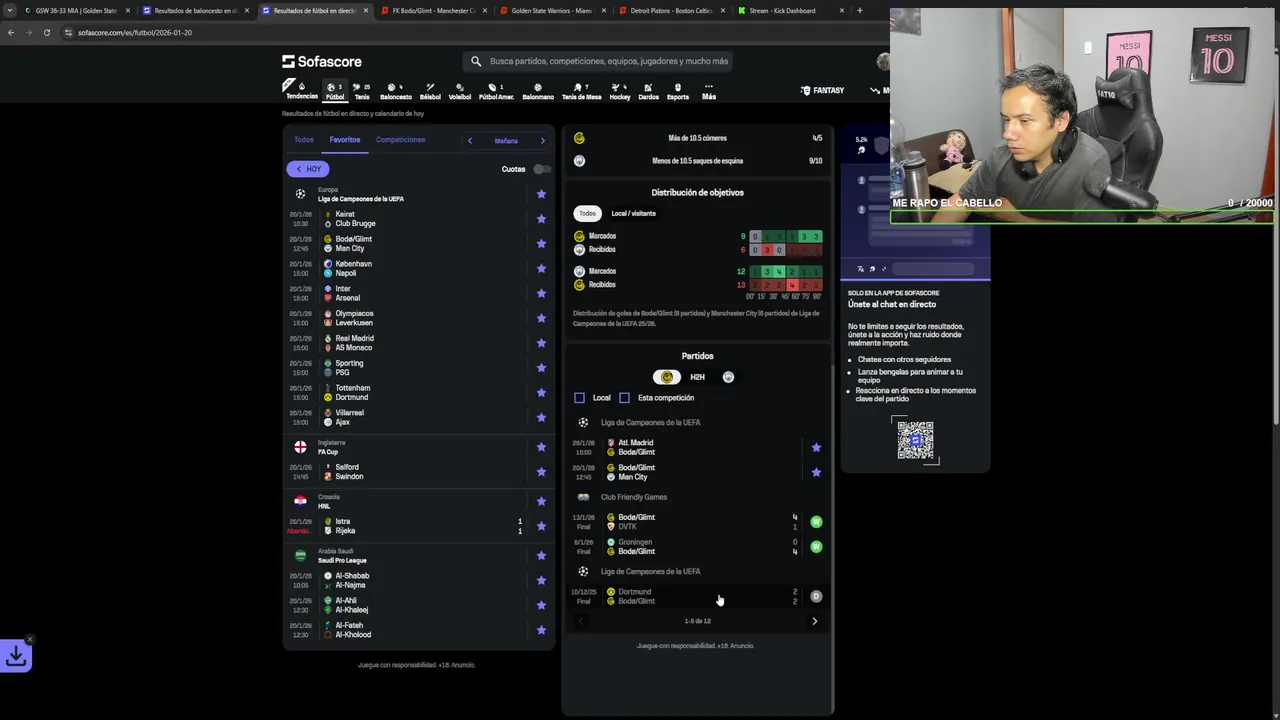Viewport: 1280px width, 720px height.
Task: Open the Balonmano sport section
Action: tap(538, 90)
